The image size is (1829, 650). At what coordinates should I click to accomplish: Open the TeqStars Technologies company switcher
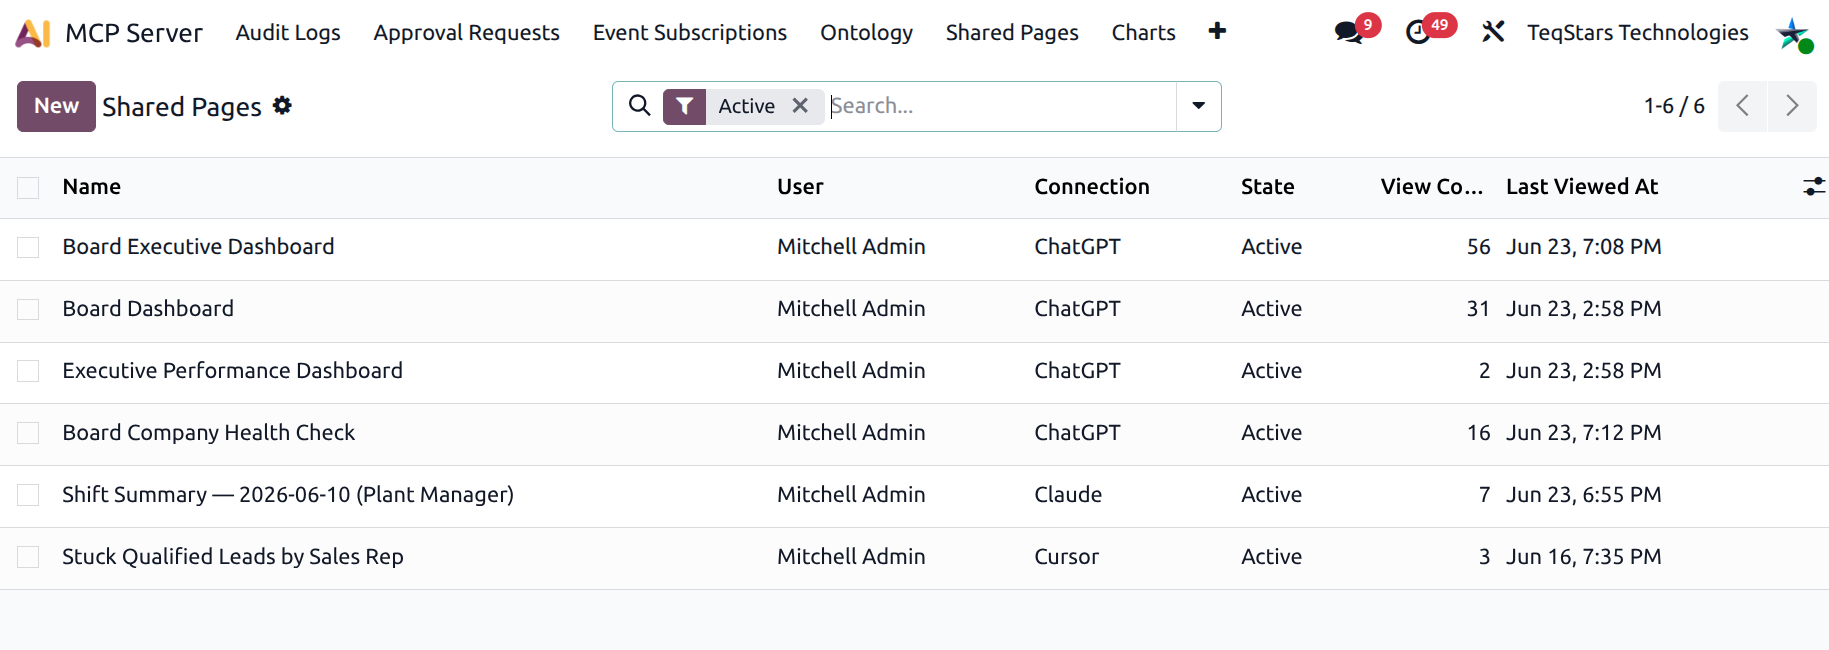click(x=1637, y=33)
